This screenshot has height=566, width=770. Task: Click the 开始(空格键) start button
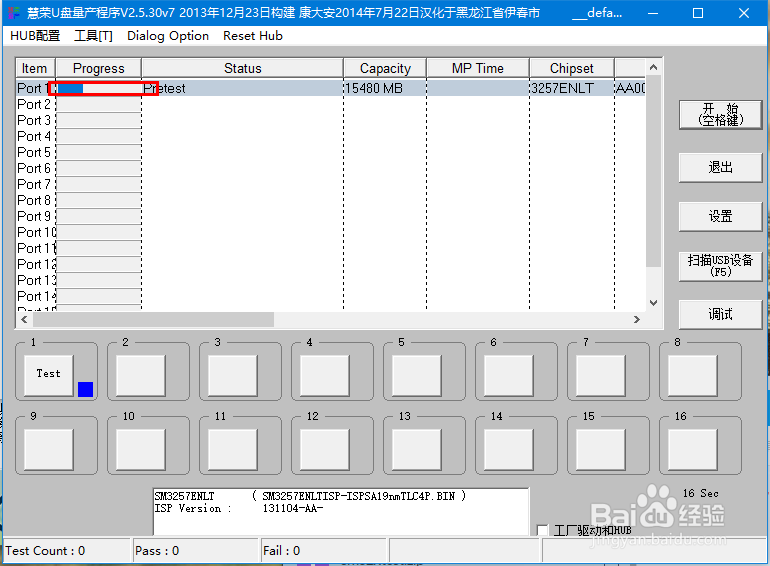coord(720,115)
